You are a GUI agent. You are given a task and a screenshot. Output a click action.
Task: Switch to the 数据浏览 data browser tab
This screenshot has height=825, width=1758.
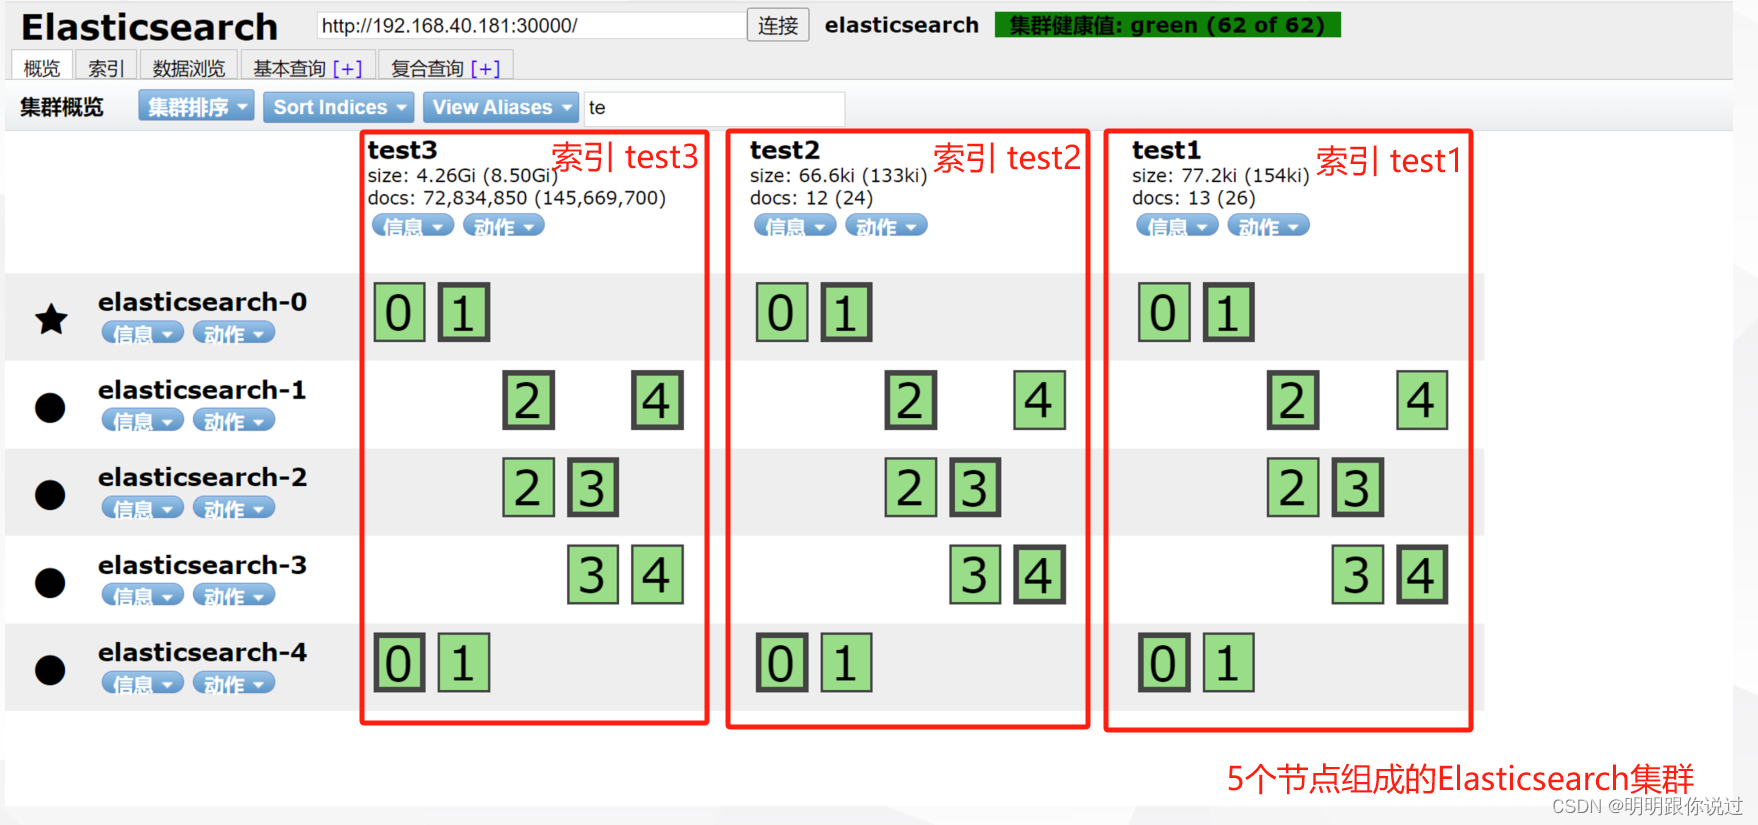point(189,67)
